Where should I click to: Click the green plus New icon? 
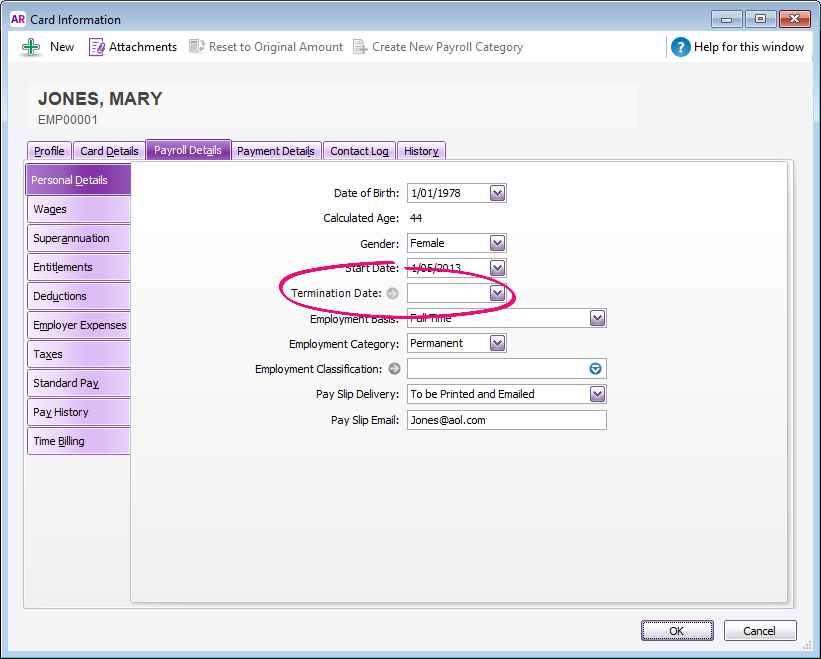[31, 47]
